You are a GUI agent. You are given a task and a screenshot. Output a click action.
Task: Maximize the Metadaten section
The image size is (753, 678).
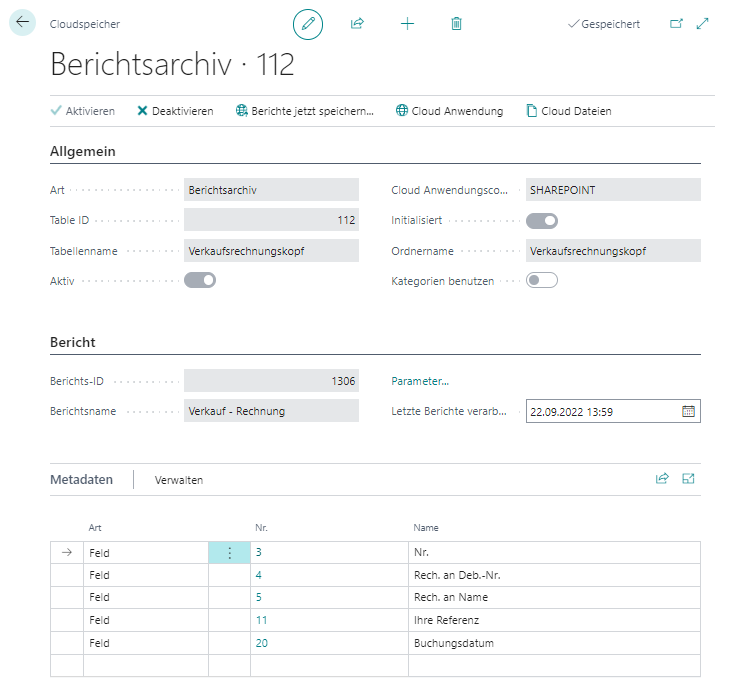(688, 479)
